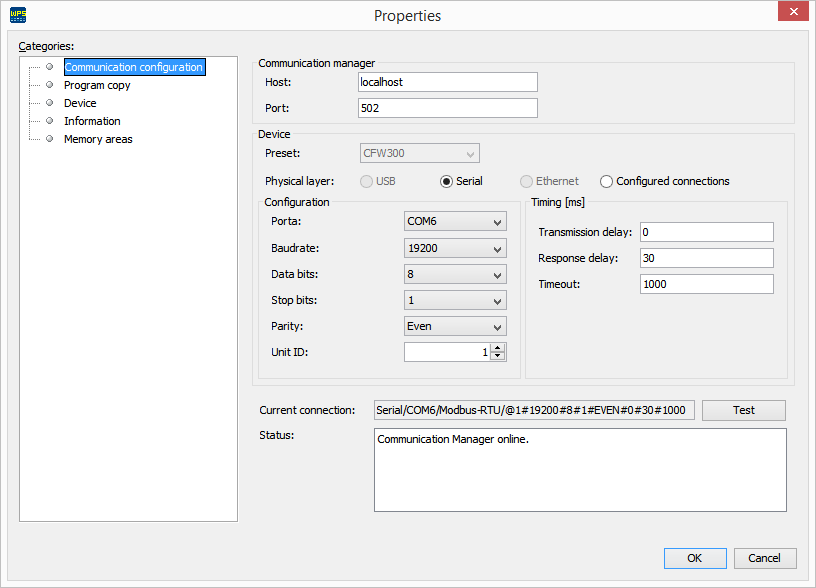
Task: Click the circle icon beside Device
Action: coord(48,103)
